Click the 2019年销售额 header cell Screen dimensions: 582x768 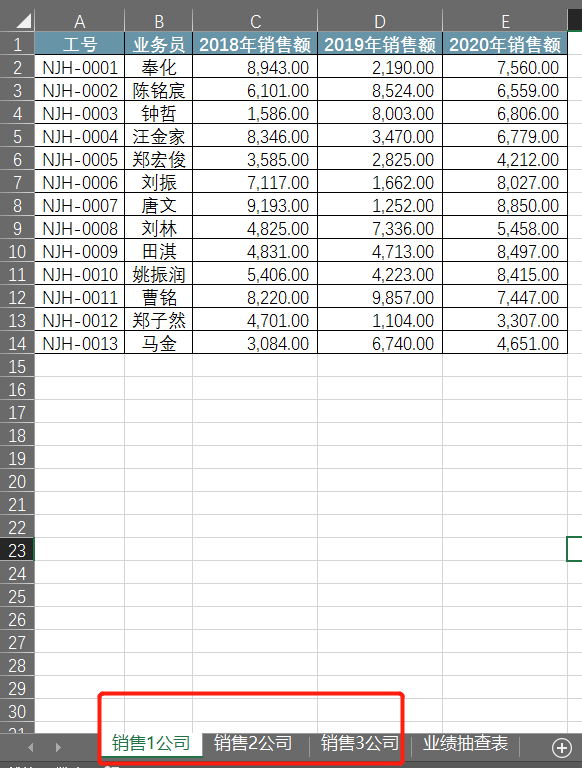[x=380, y=45]
